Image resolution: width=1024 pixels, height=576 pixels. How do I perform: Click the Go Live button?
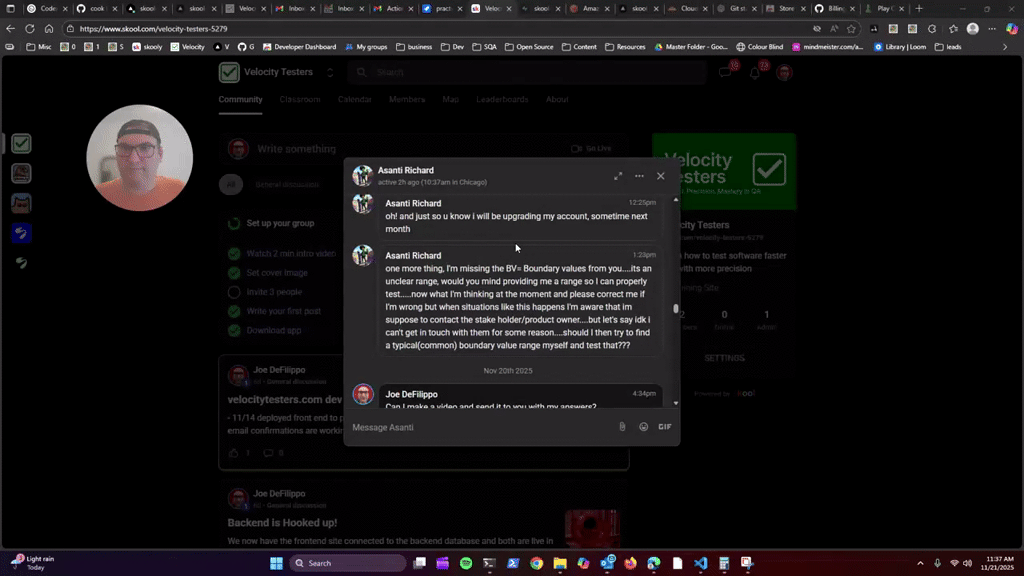click(x=591, y=148)
